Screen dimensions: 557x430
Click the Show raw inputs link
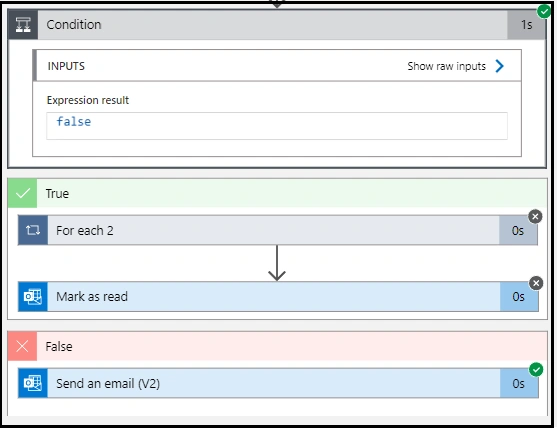[447, 66]
